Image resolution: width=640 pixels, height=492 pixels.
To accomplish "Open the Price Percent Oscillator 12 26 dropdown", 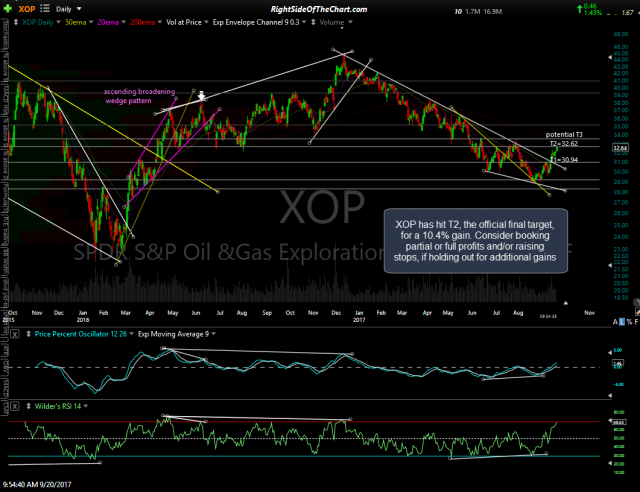I will pos(131,334).
